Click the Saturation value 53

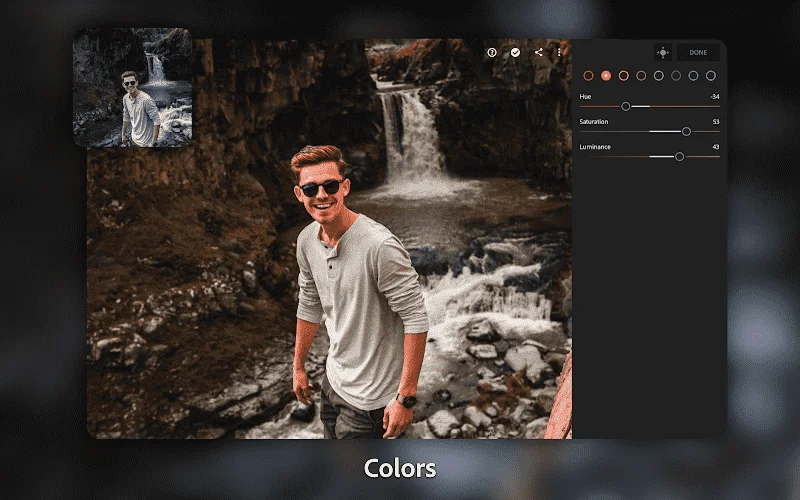pos(716,121)
